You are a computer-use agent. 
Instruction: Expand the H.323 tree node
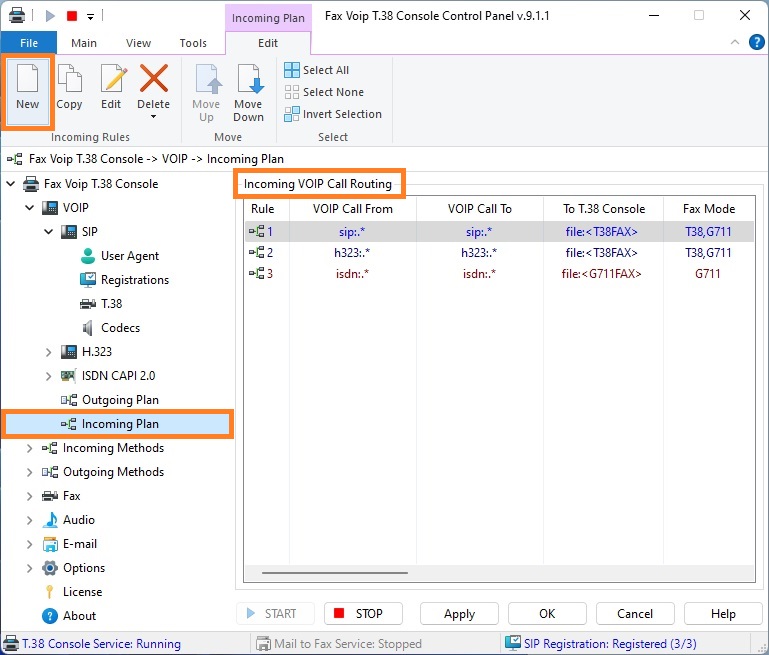click(x=48, y=352)
